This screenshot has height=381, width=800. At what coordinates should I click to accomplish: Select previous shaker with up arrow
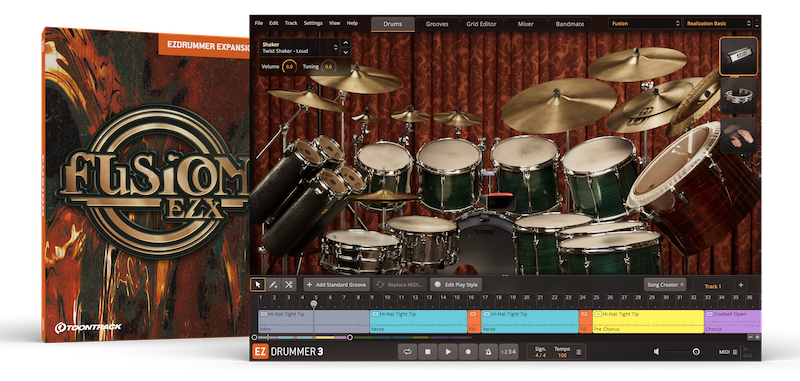pyautogui.click(x=345, y=43)
